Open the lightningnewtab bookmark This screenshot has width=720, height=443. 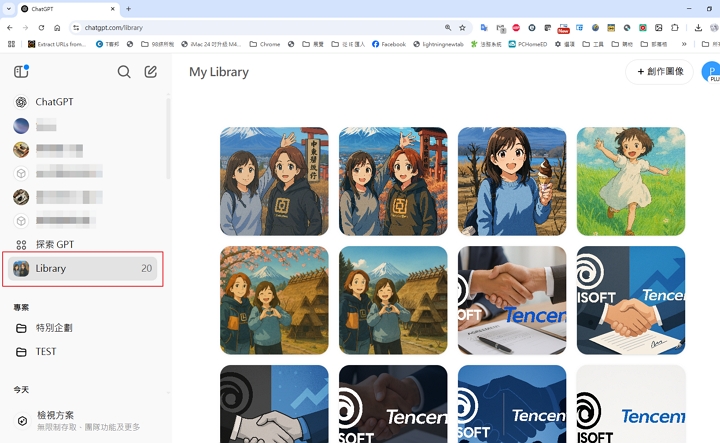[438, 44]
